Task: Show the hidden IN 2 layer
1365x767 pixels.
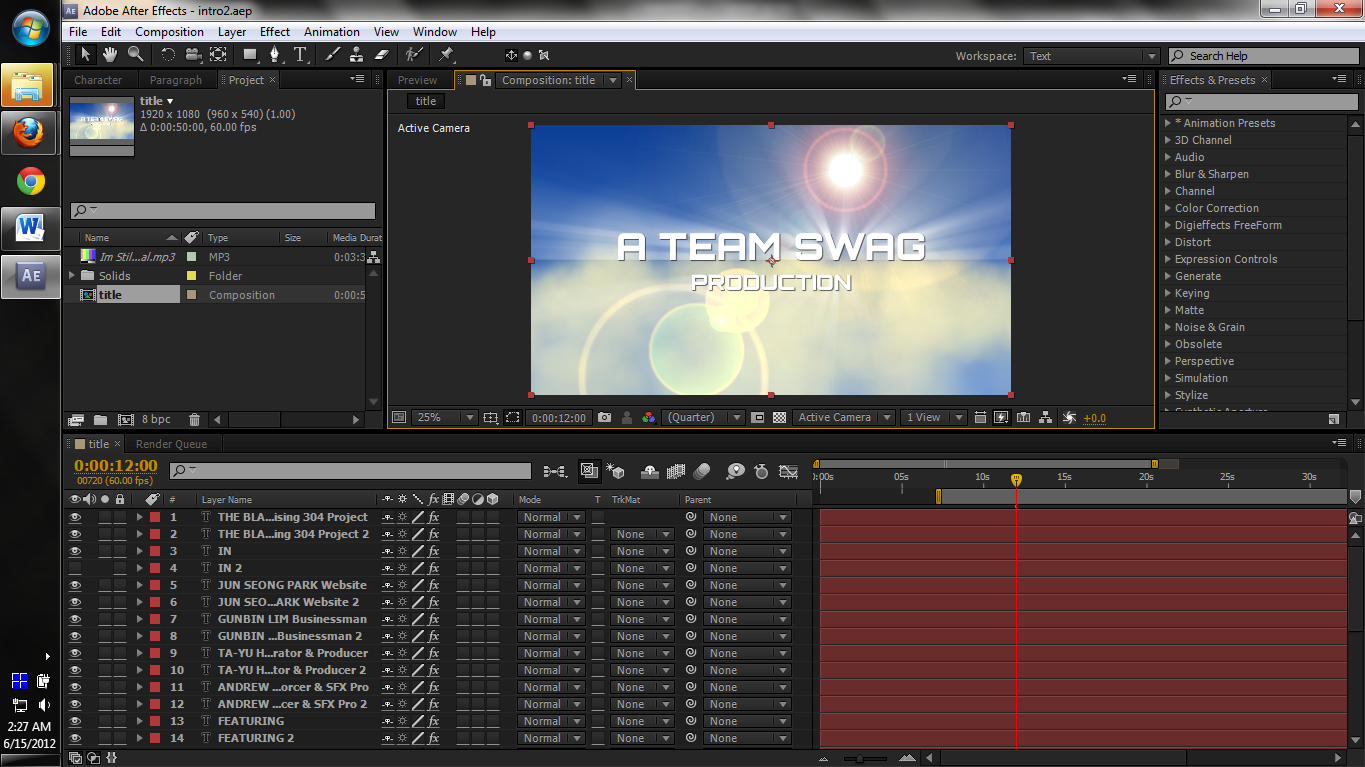Action: (75, 568)
